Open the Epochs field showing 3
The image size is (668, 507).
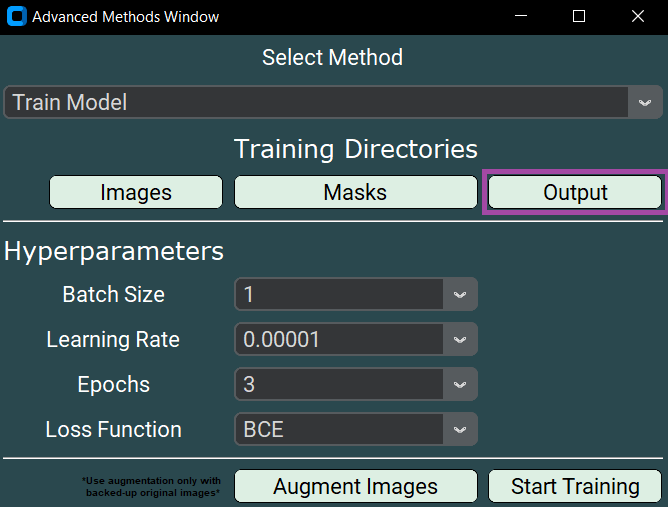click(x=340, y=384)
